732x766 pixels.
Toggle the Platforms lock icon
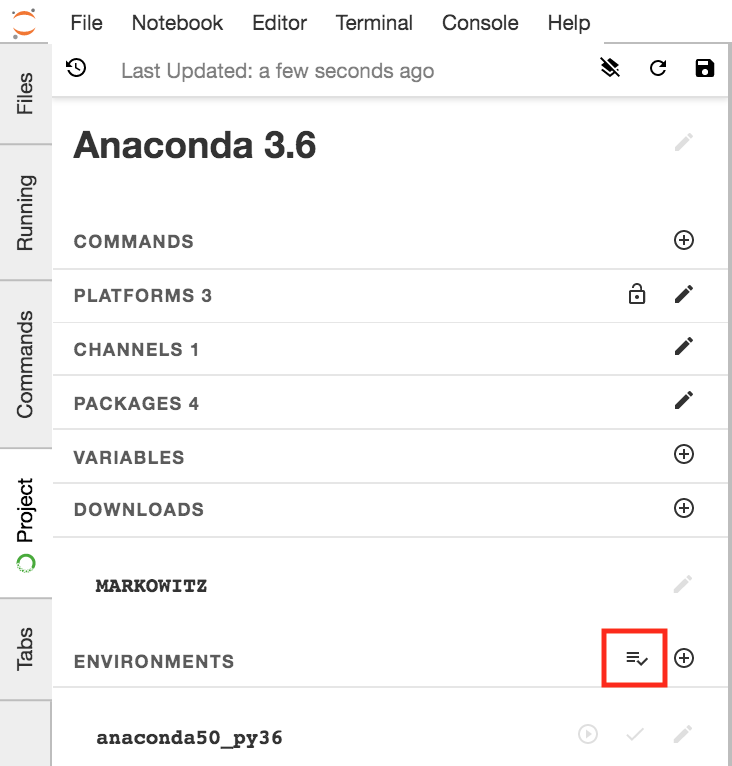[x=637, y=294]
